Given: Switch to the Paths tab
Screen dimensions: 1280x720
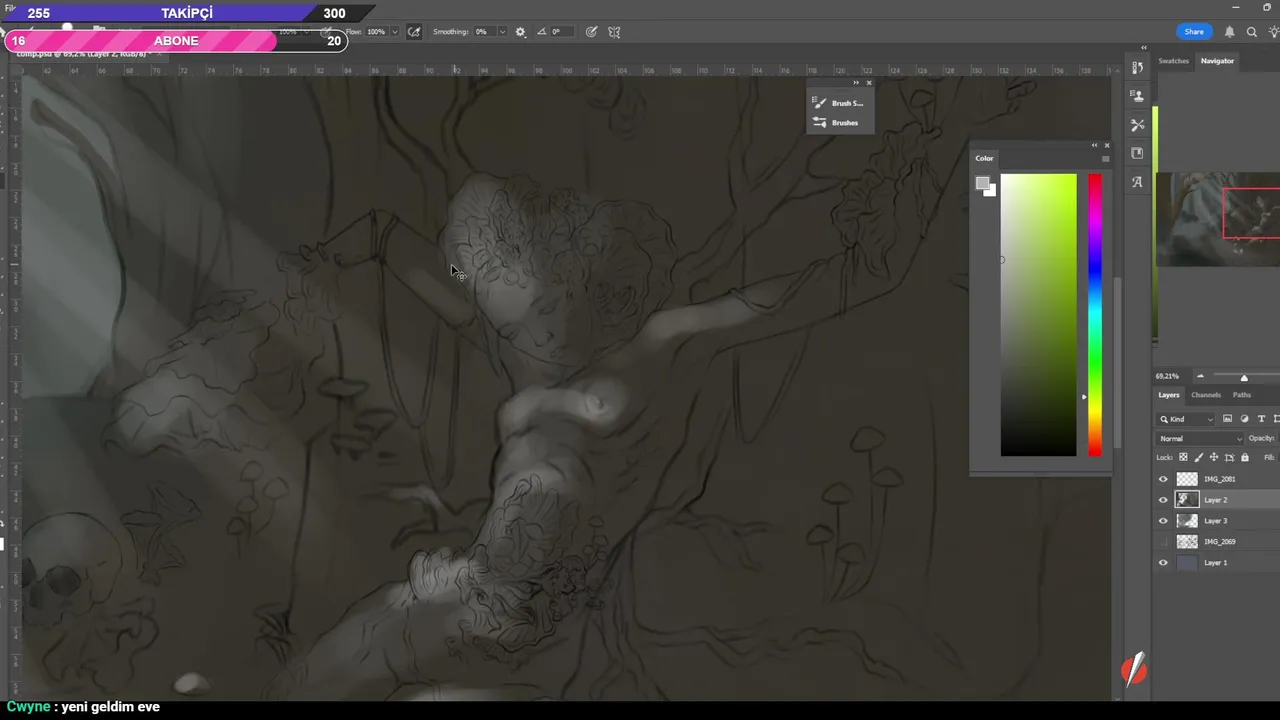Looking at the screenshot, I should 1242,395.
